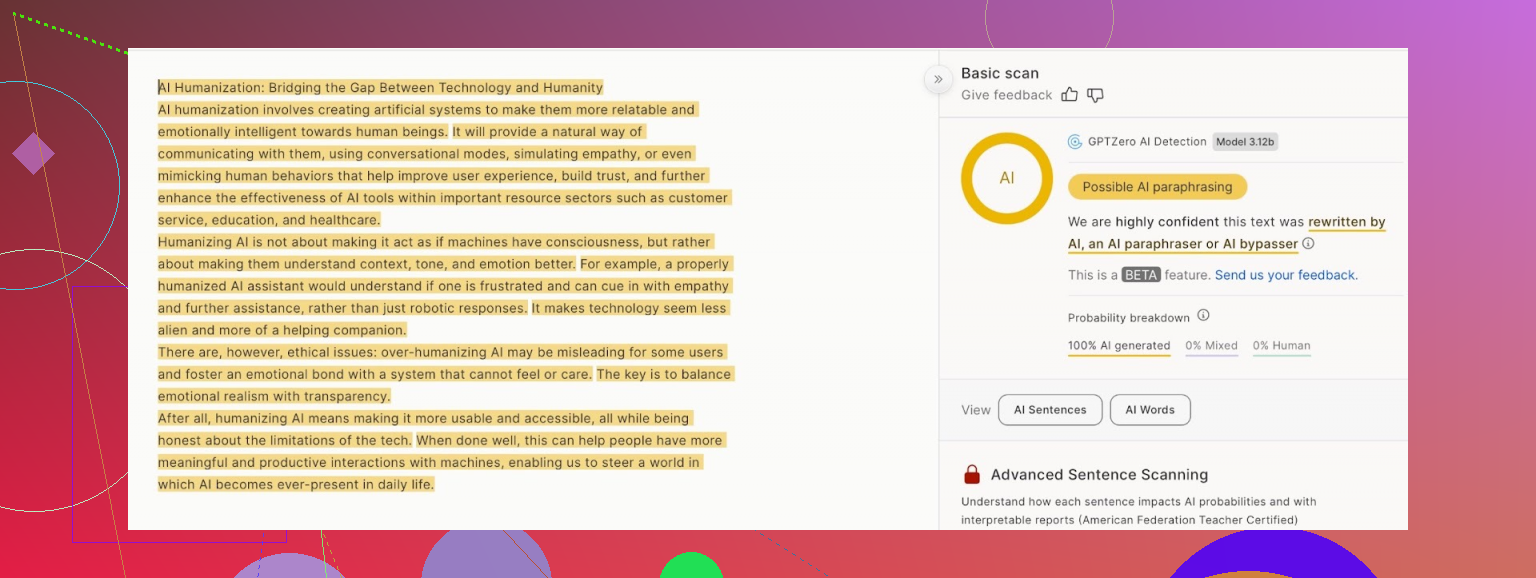Toggle the AI Words view
This screenshot has width=1536, height=578.
point(1150,410)
